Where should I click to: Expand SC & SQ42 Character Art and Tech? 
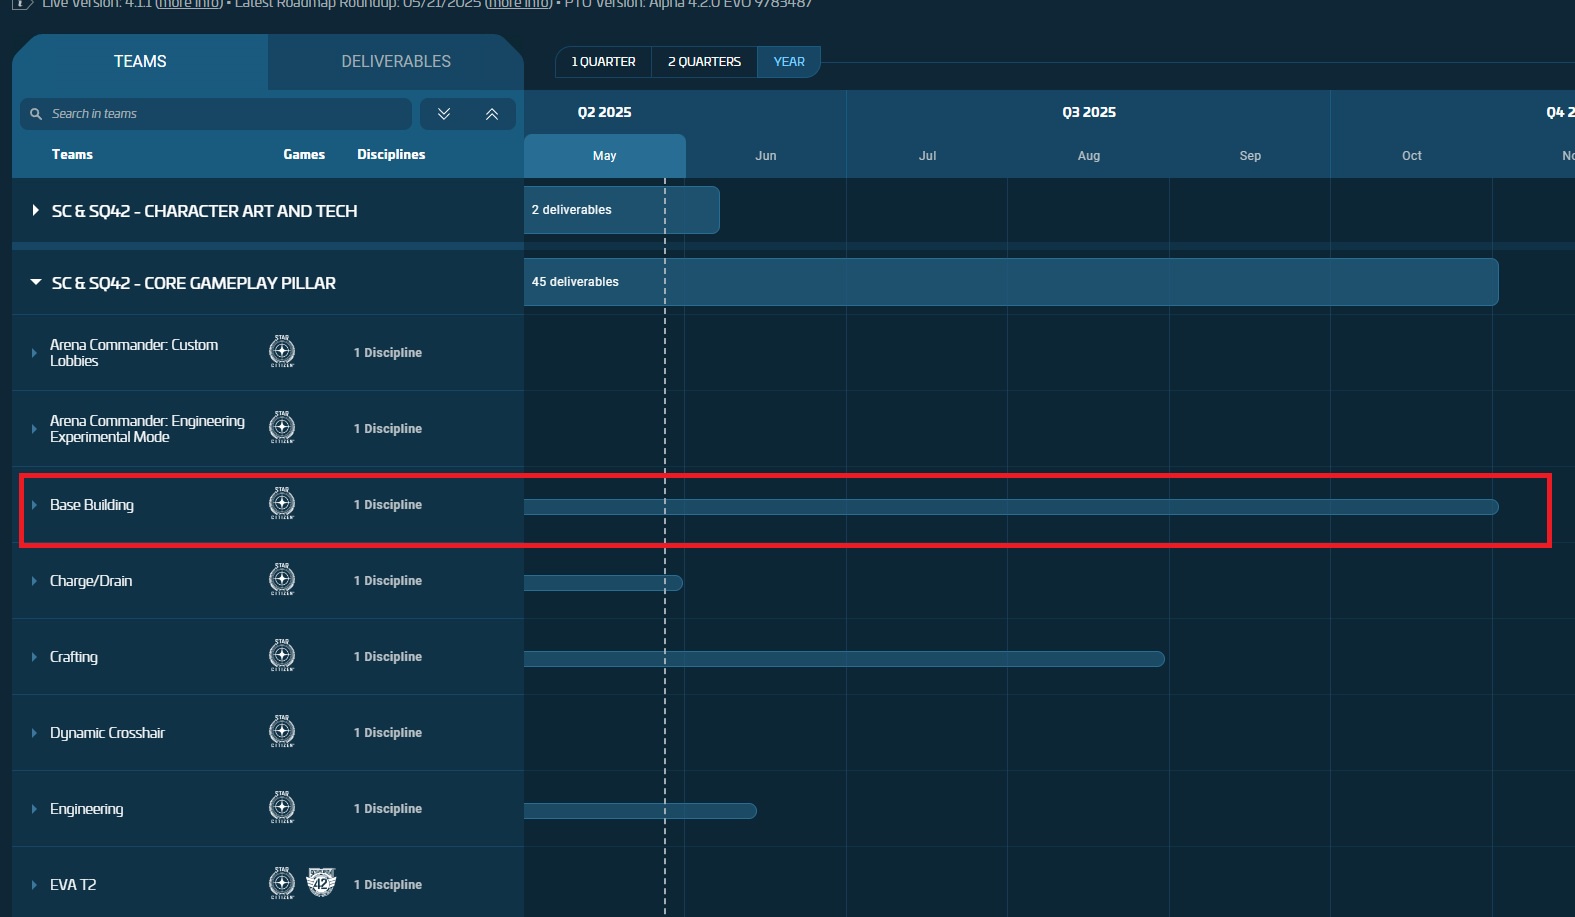click(36, 211)
